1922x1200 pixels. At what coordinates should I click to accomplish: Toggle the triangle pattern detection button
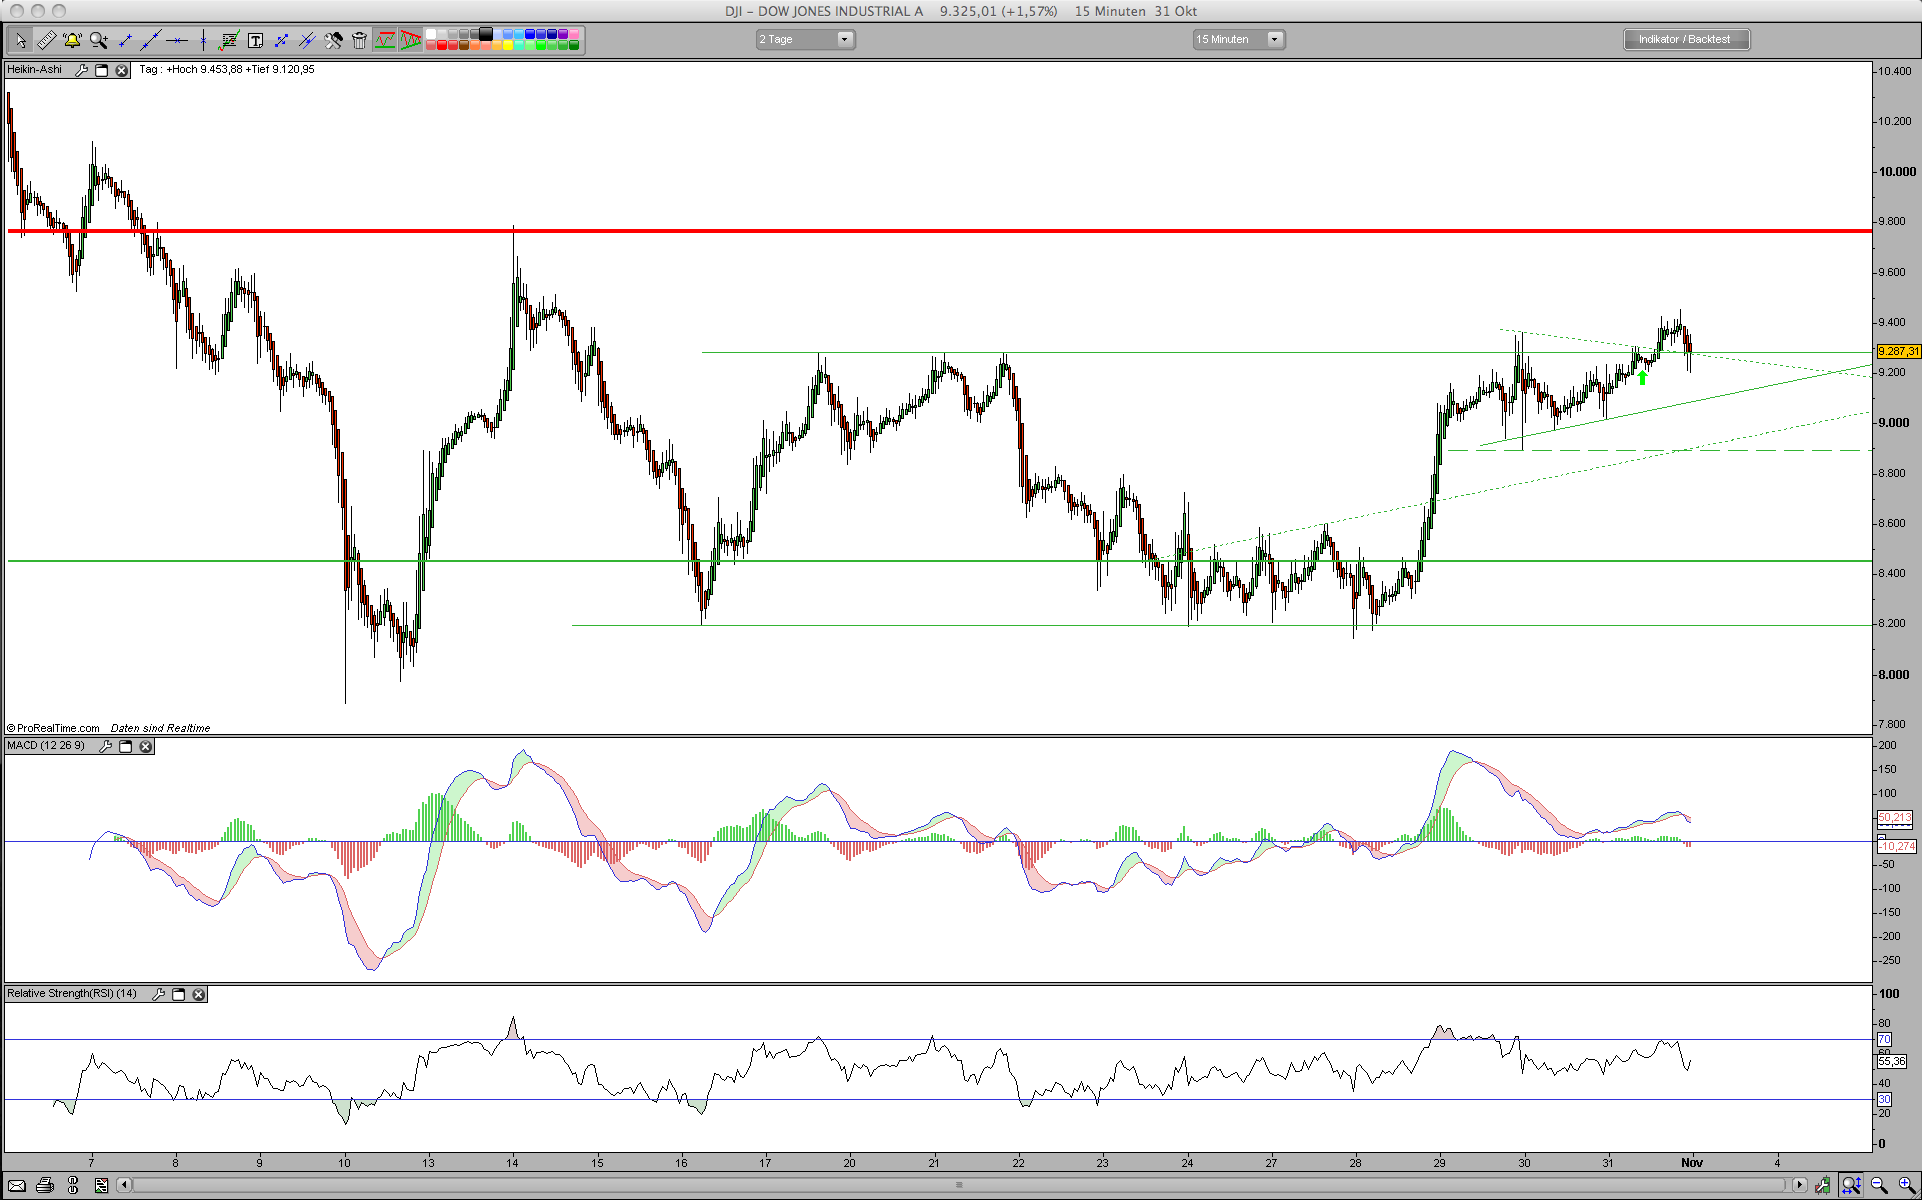click(410, 40)
